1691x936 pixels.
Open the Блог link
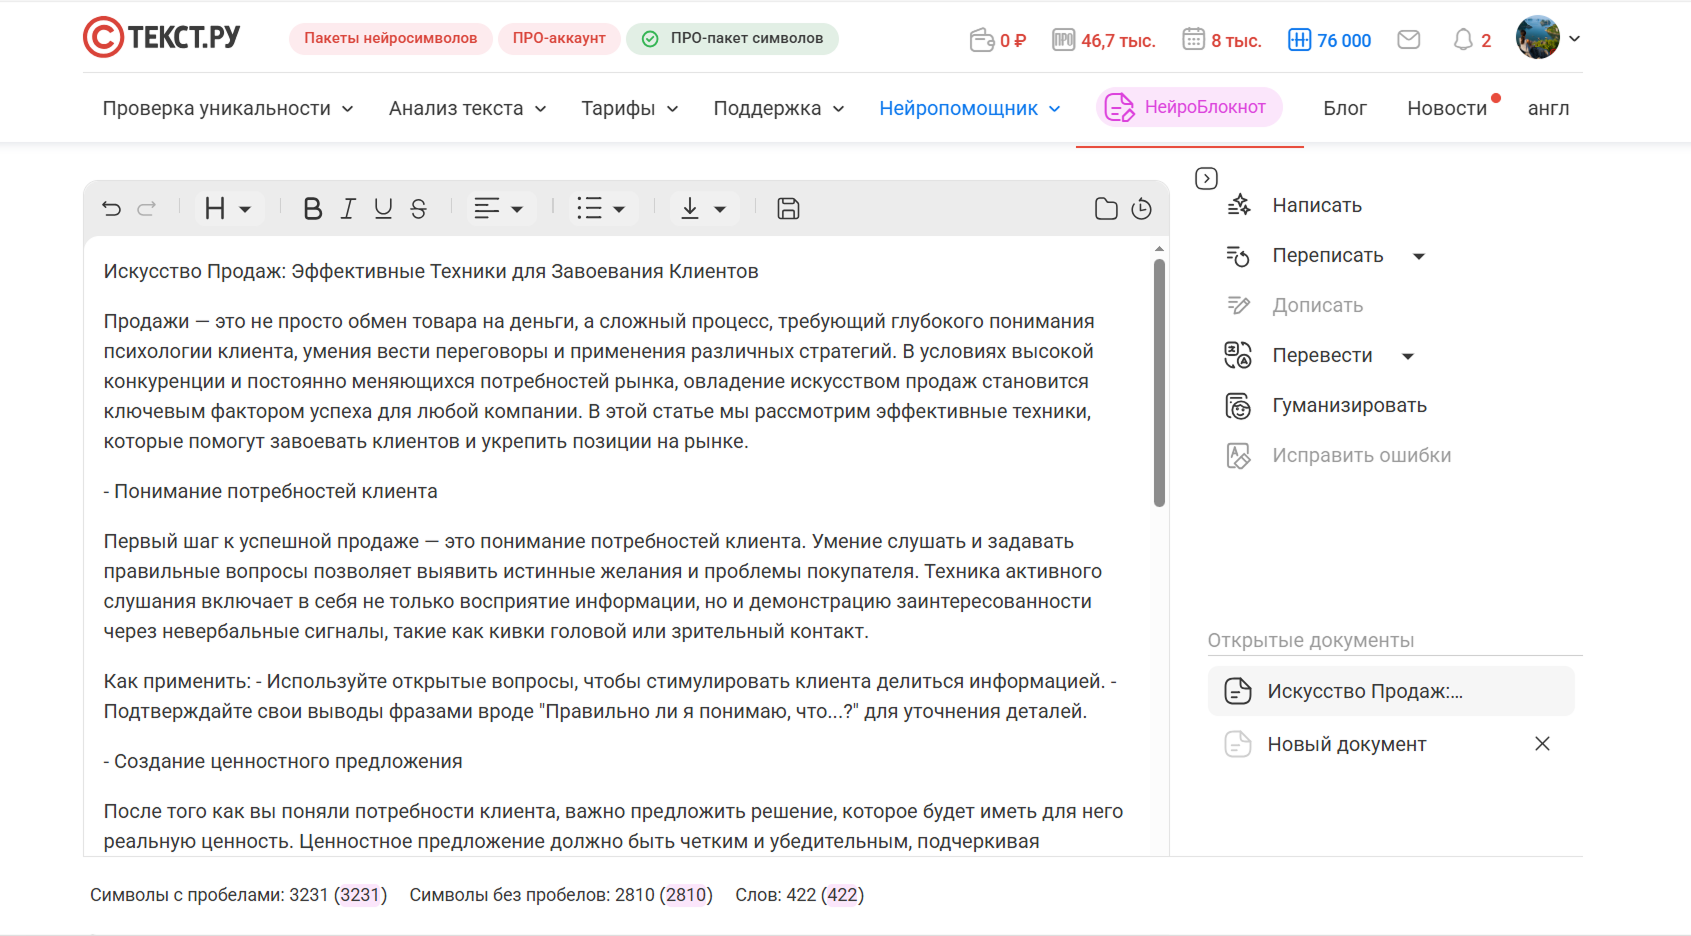pos(1344,108)
